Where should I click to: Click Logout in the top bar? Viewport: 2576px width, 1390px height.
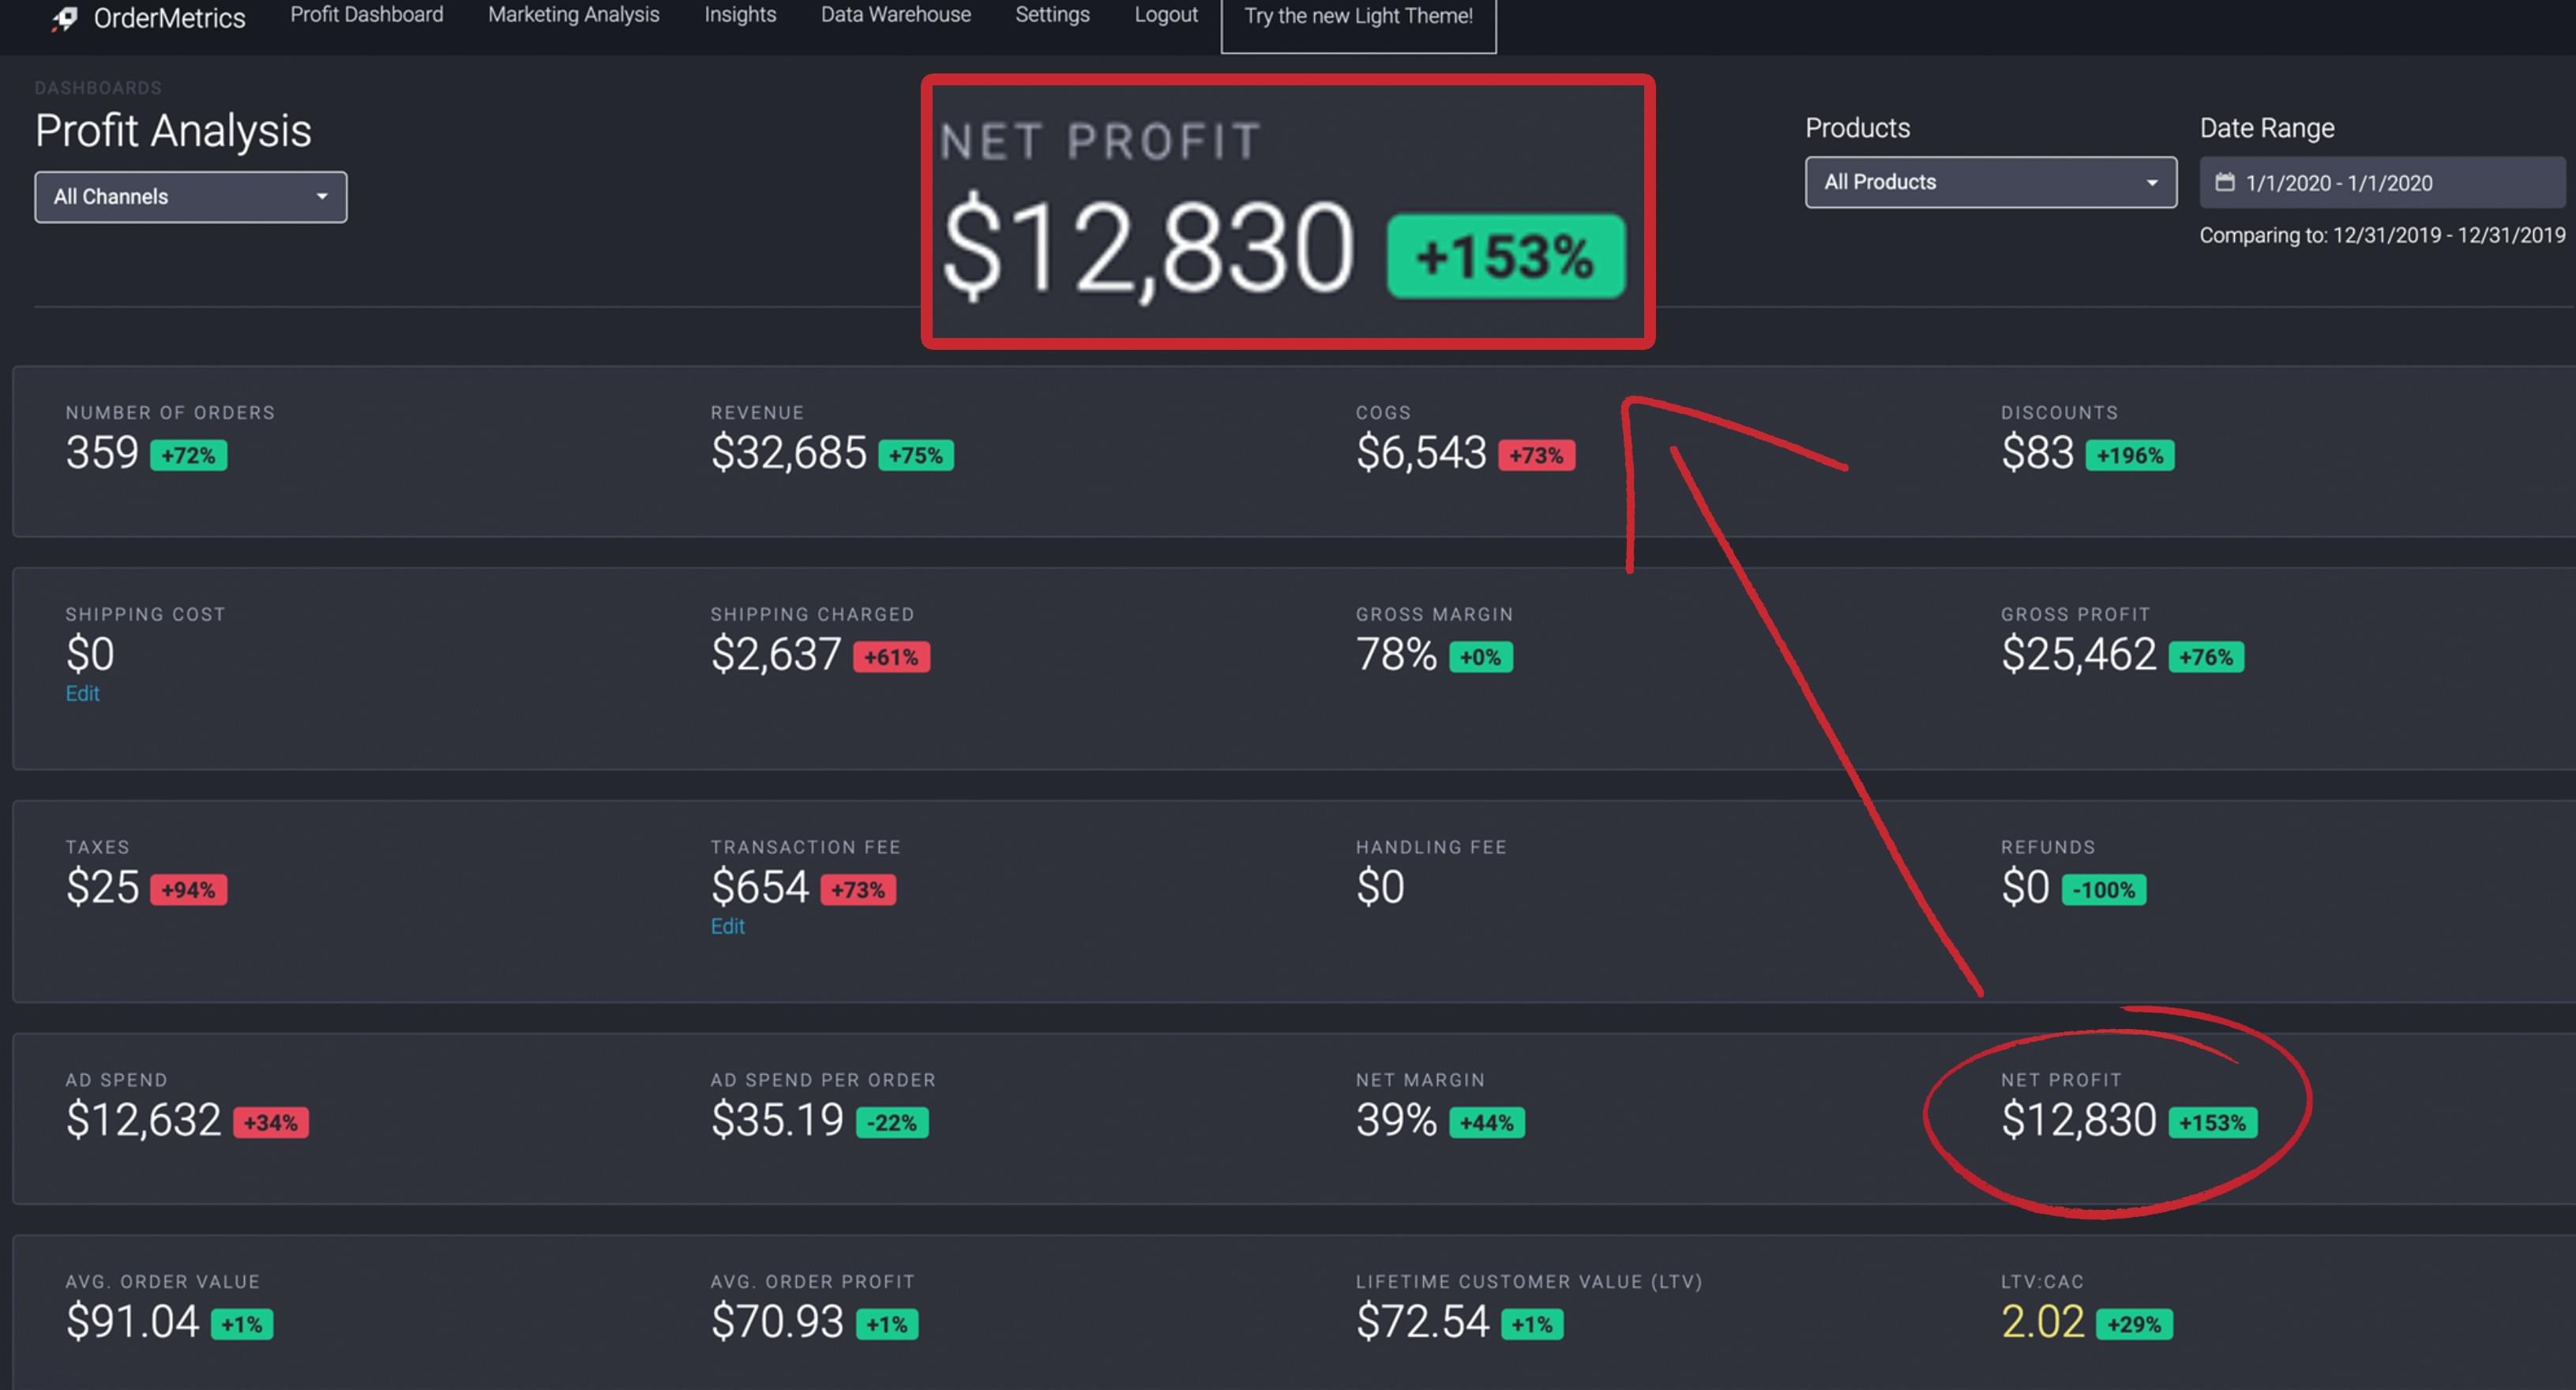pyautogui.click(x=1166, y=15)
